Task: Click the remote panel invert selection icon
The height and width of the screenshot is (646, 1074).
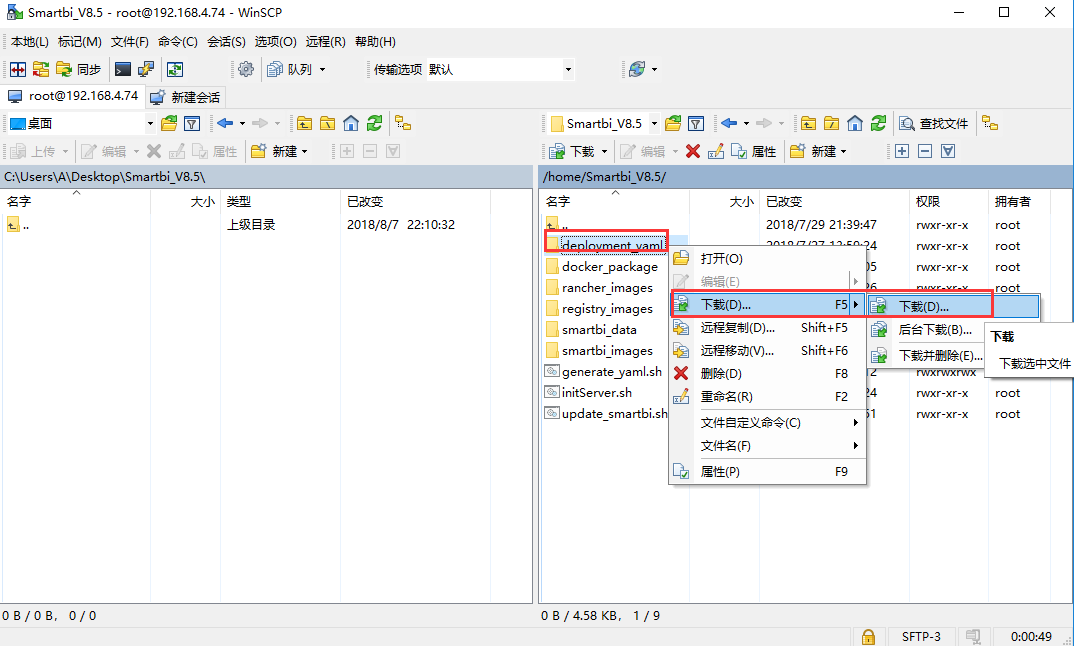Action: click(948, 151)
